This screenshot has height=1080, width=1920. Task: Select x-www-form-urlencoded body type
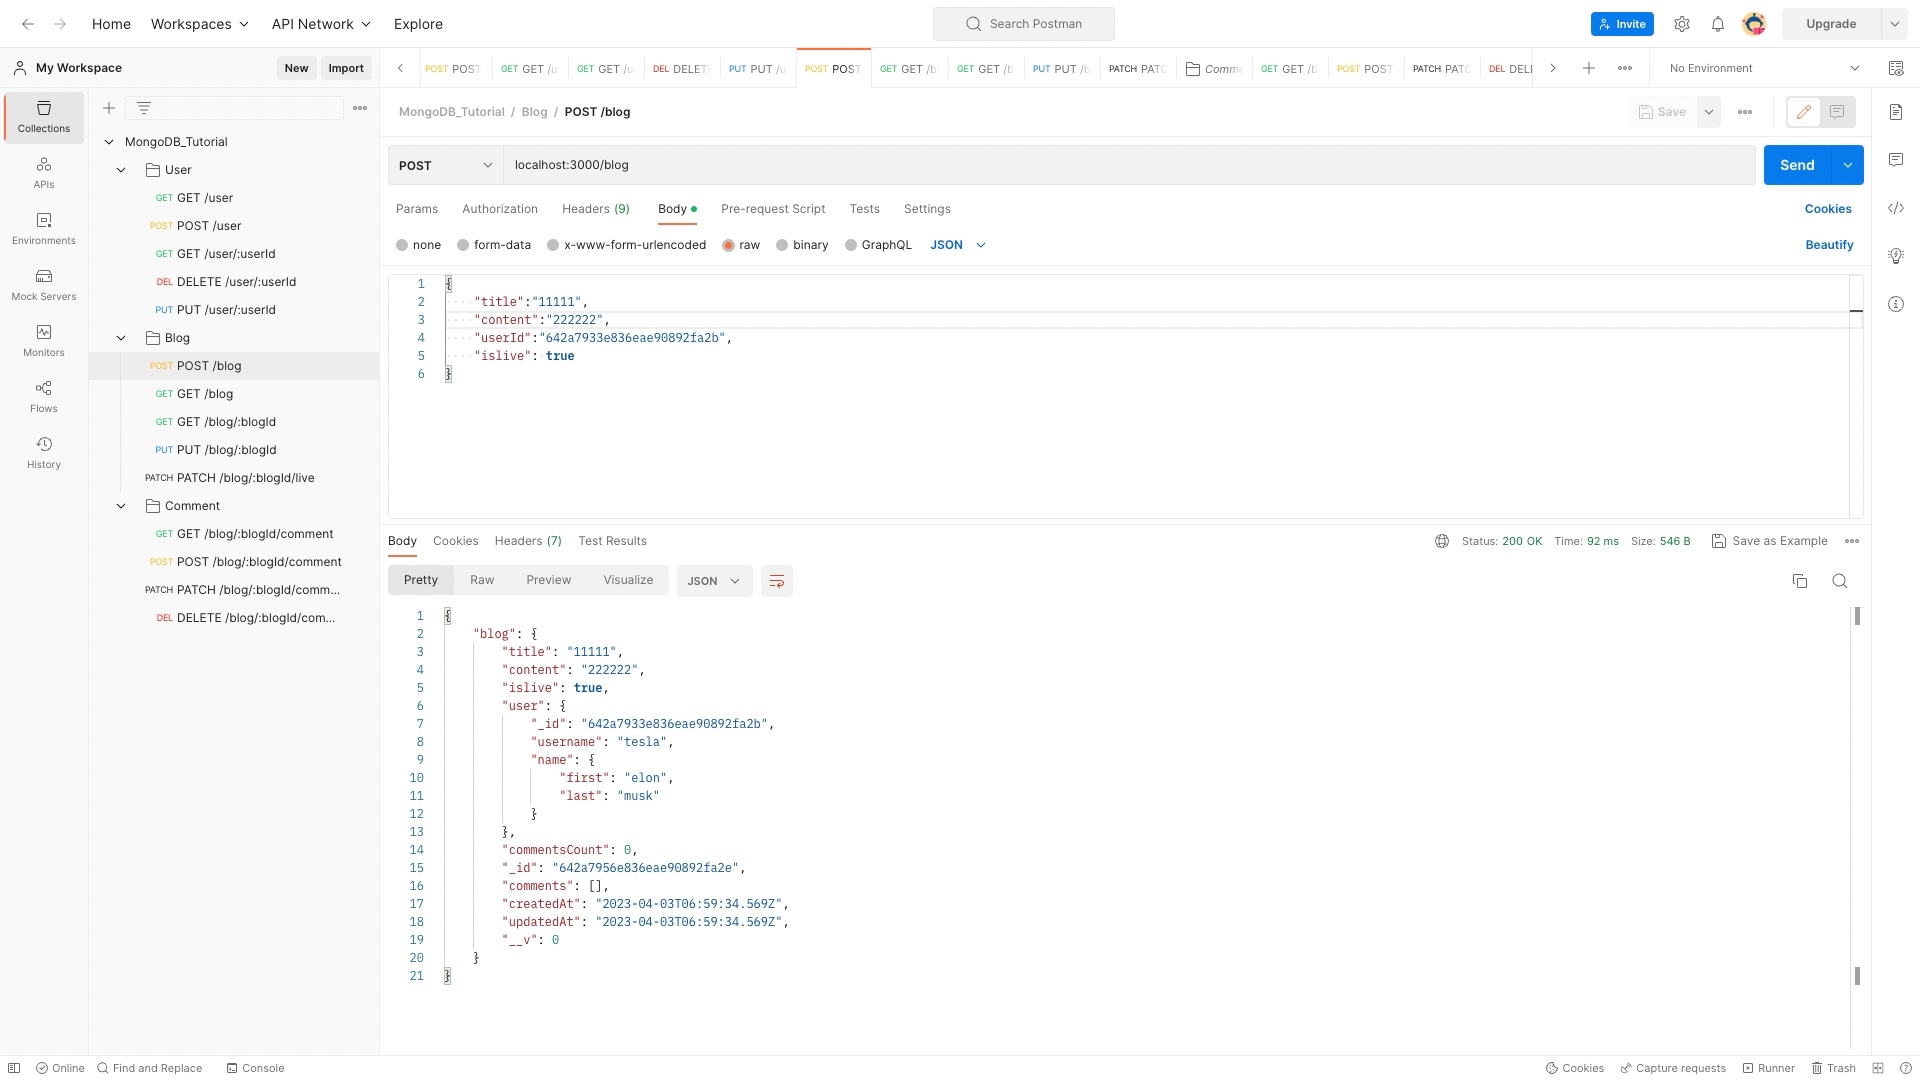coord(553,245)
